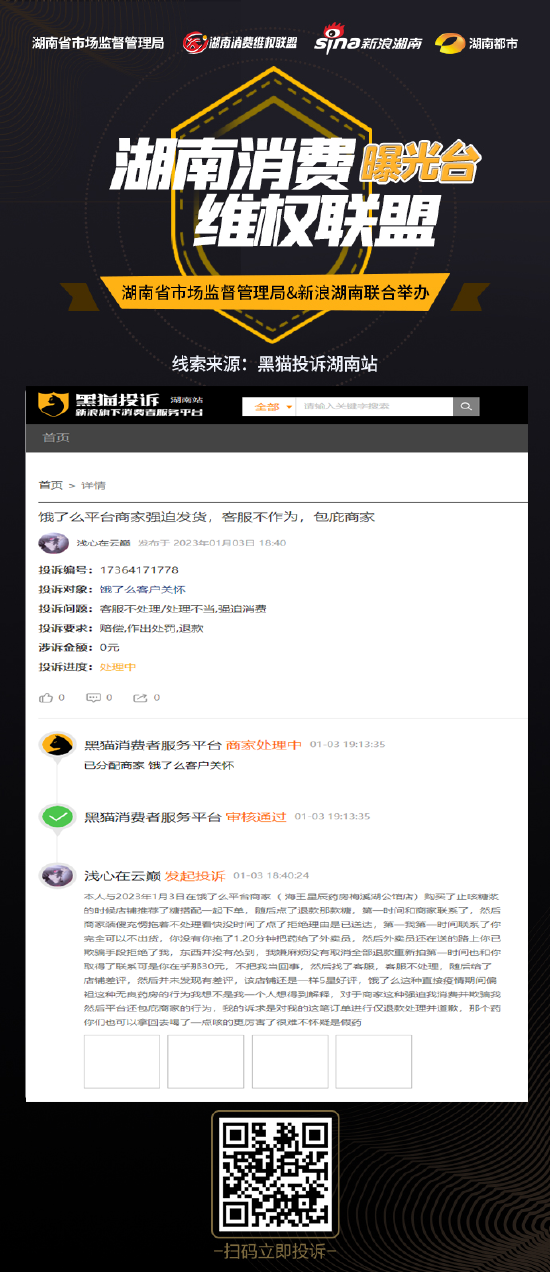550x1272 pixels.
Task: Click the orange 发起投诉 label
Action: (195, 875)
